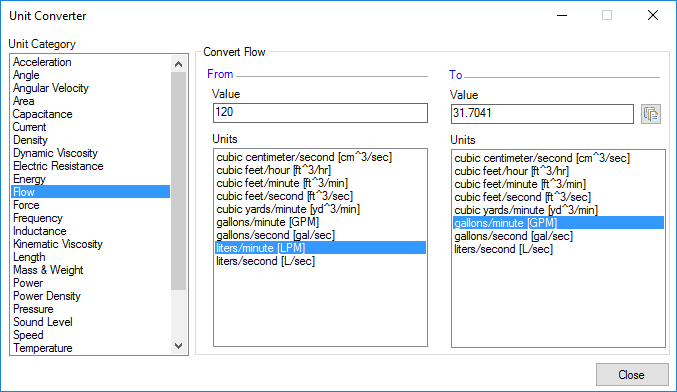Click the category list scrollbar thumb
The image size is (677, 392).
(x=178, y=181)
